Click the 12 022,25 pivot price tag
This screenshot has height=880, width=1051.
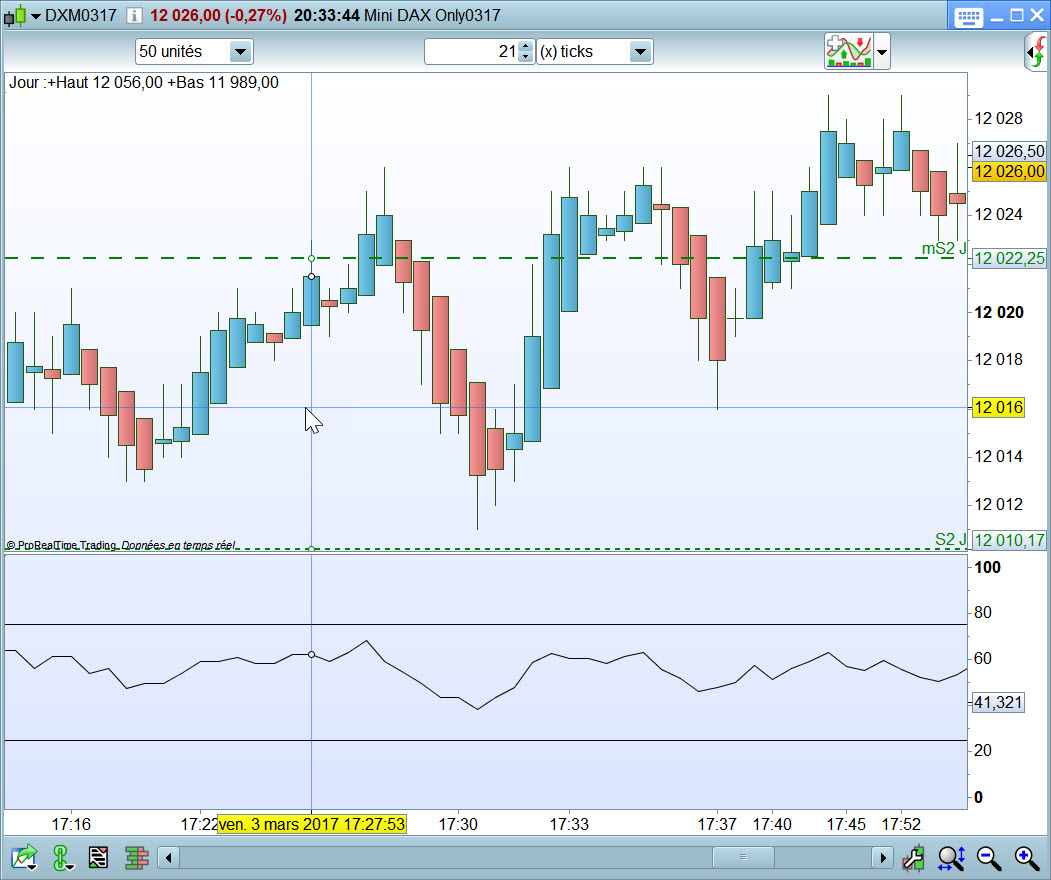click(1009, 259)
